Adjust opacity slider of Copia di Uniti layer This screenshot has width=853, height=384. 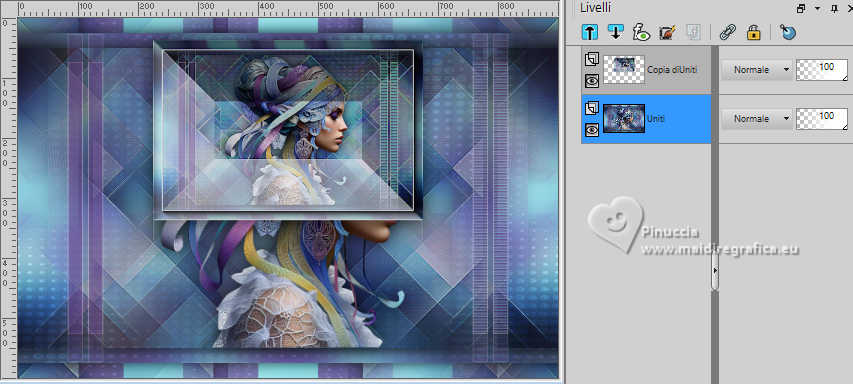tap(821, 70)
